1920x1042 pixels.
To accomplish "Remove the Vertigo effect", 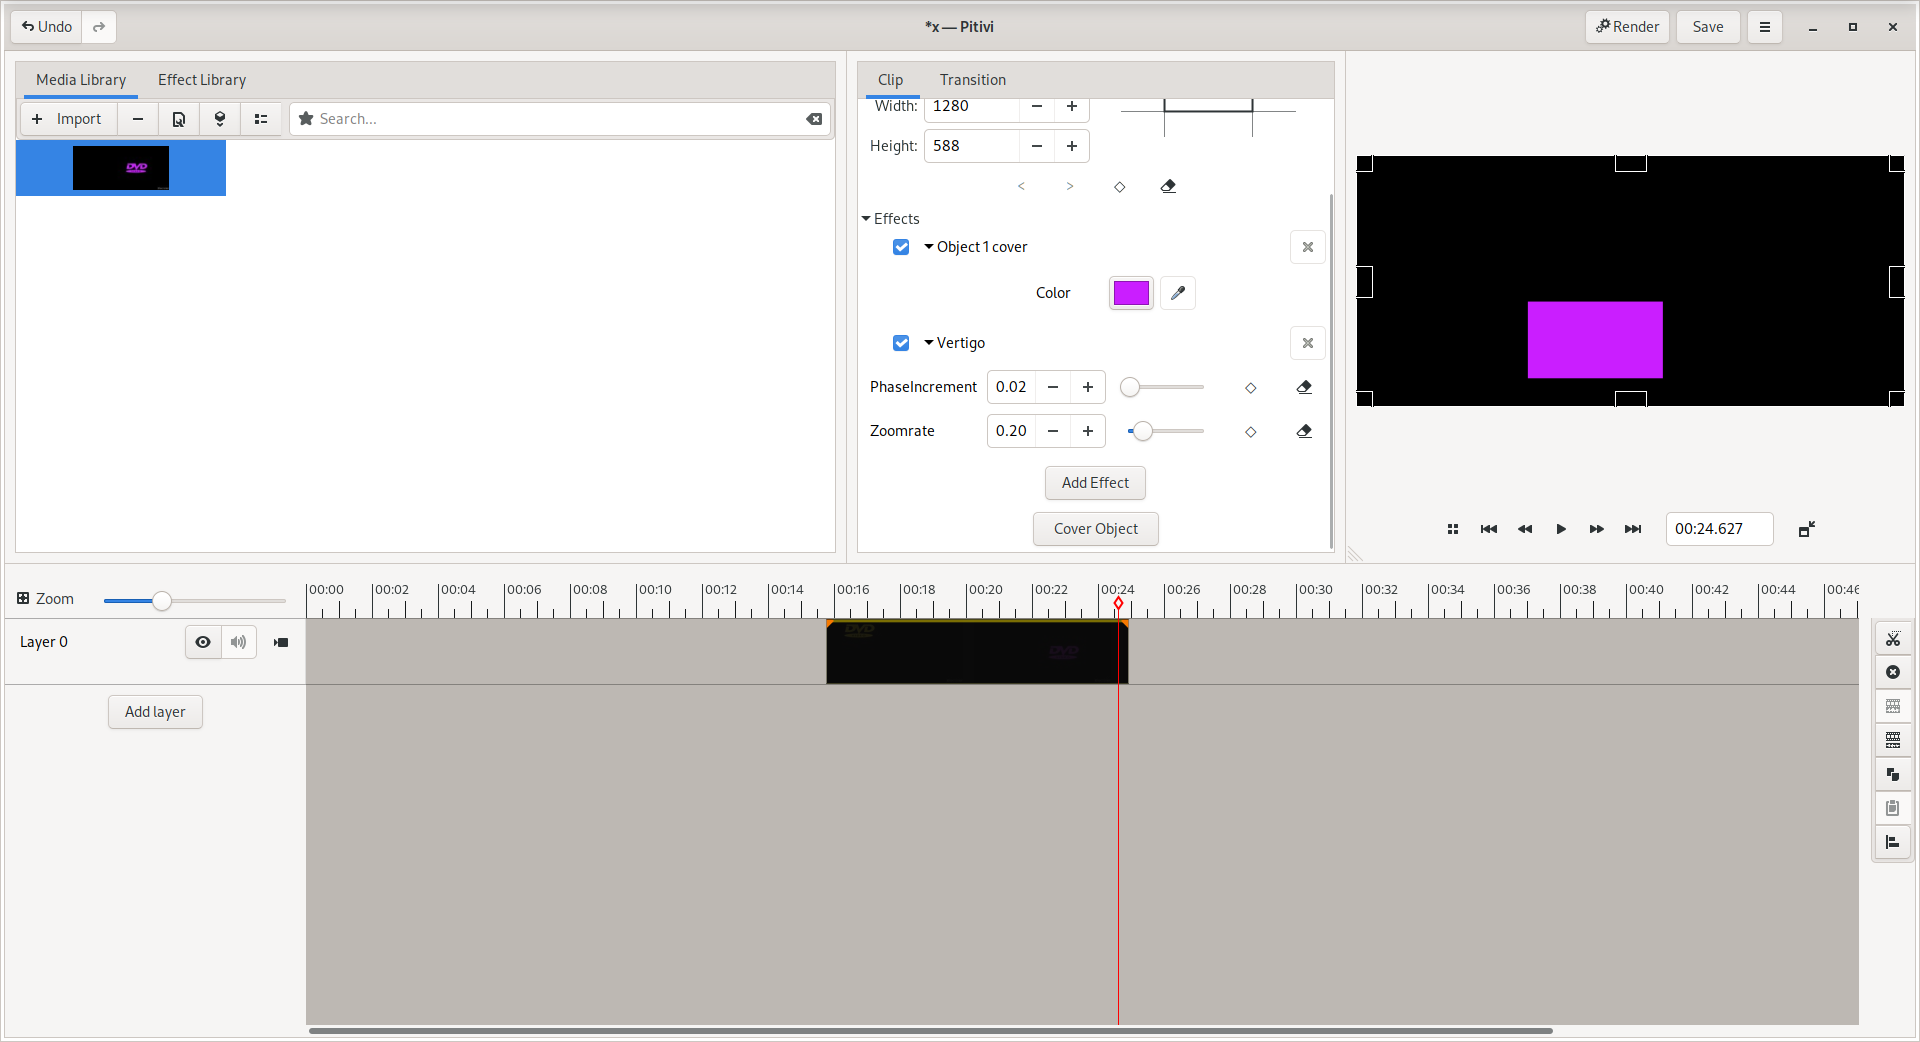I will (x=1307, y=343).
